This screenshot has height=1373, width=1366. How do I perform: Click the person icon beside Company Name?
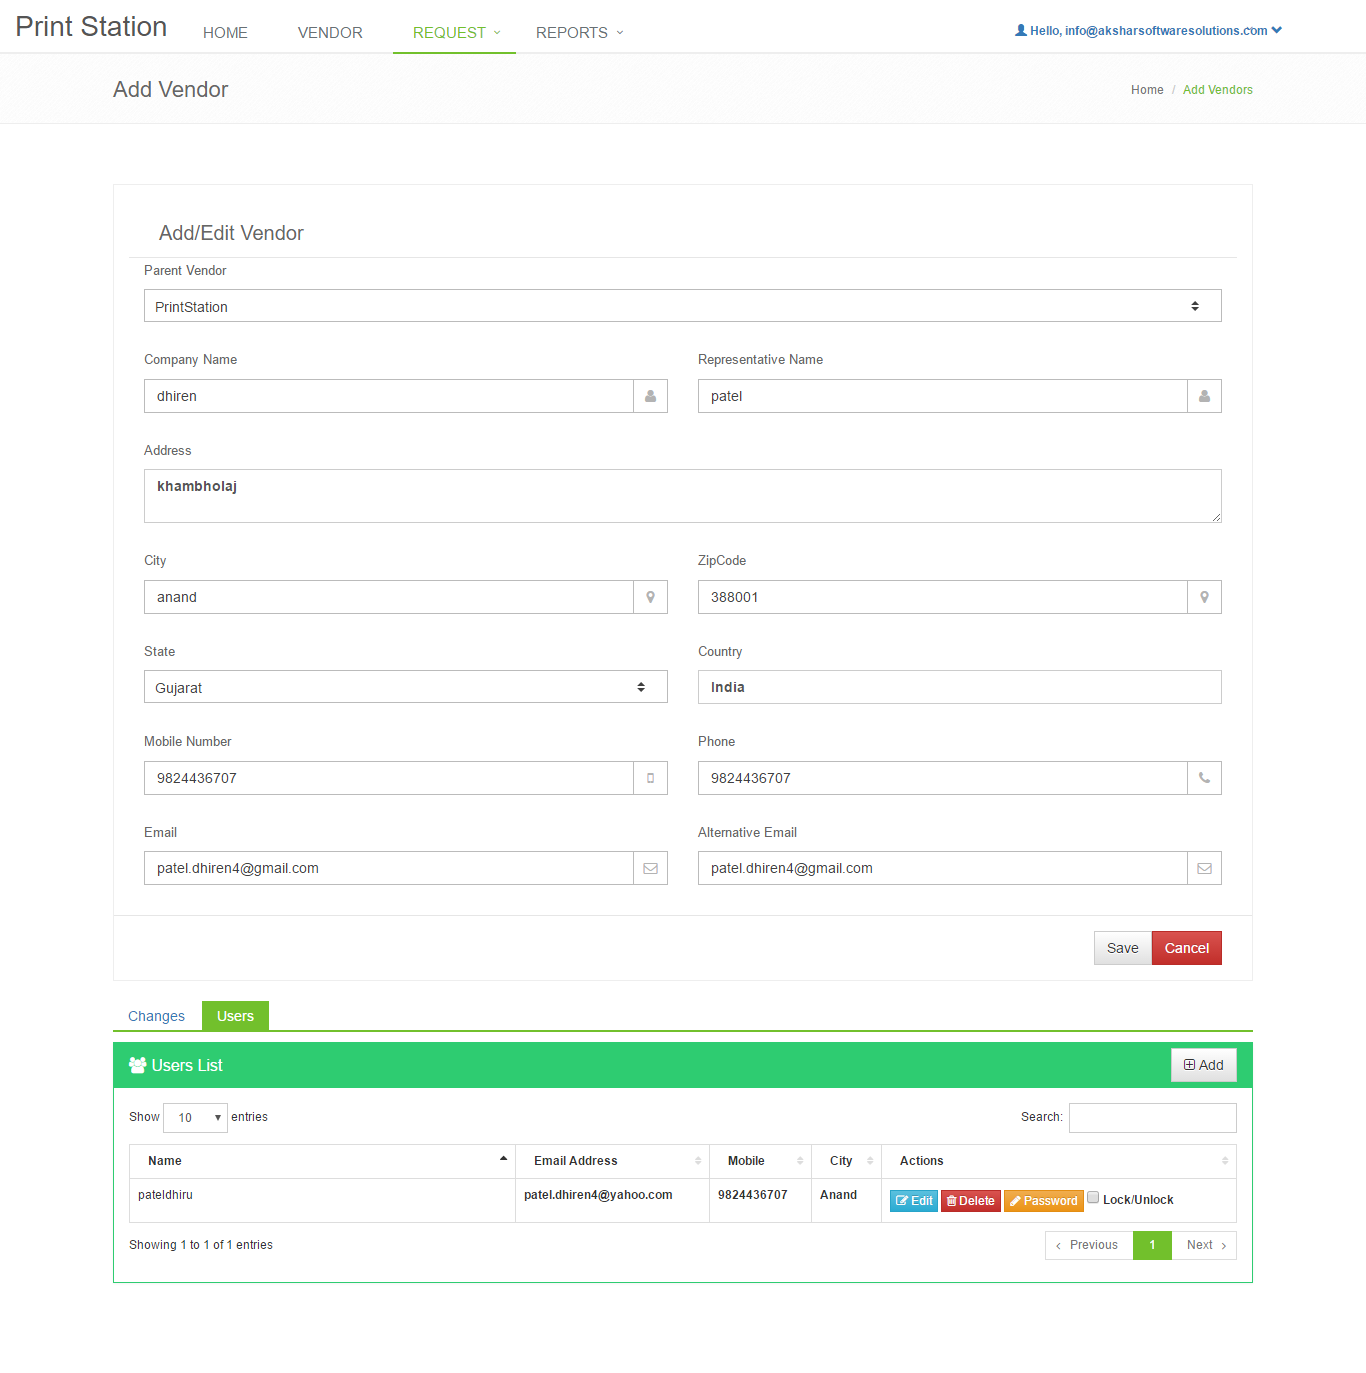(x=650, y=396)
